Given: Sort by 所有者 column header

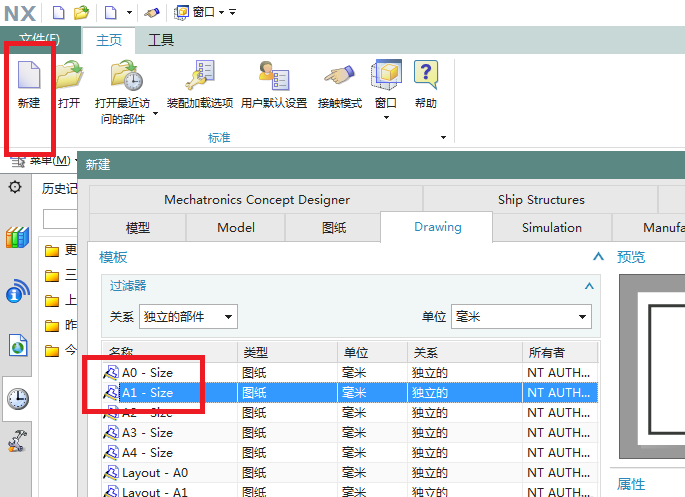Looking at the screenshot, I should [x=560, y=352].
